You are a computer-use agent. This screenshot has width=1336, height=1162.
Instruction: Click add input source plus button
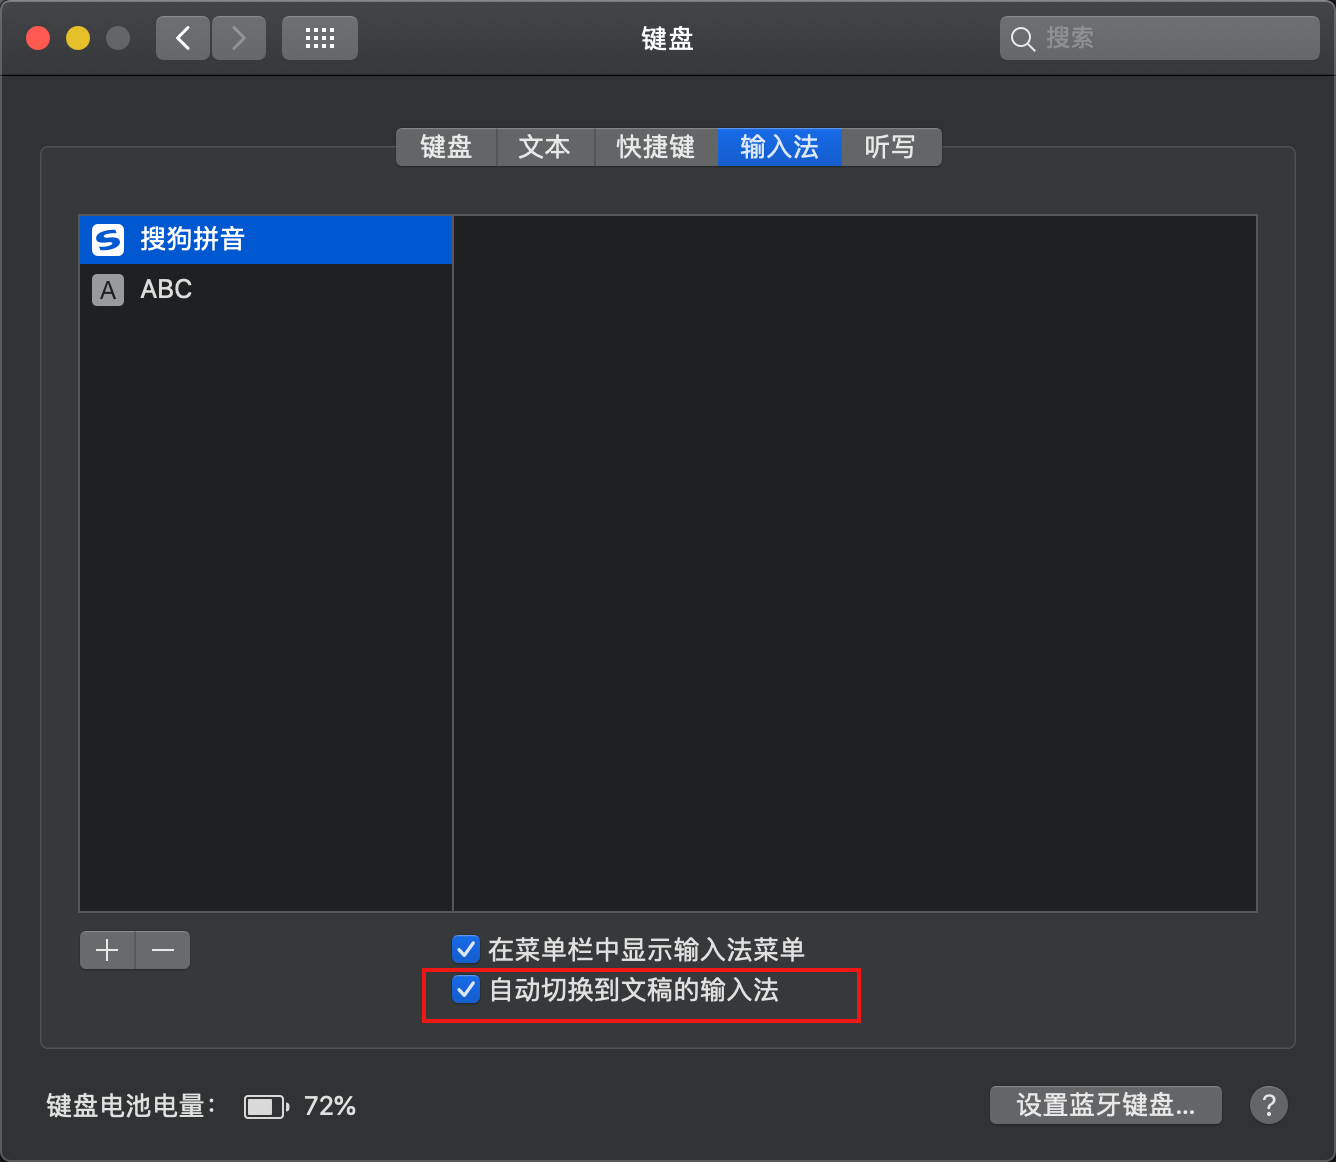(x=106, y=949)
